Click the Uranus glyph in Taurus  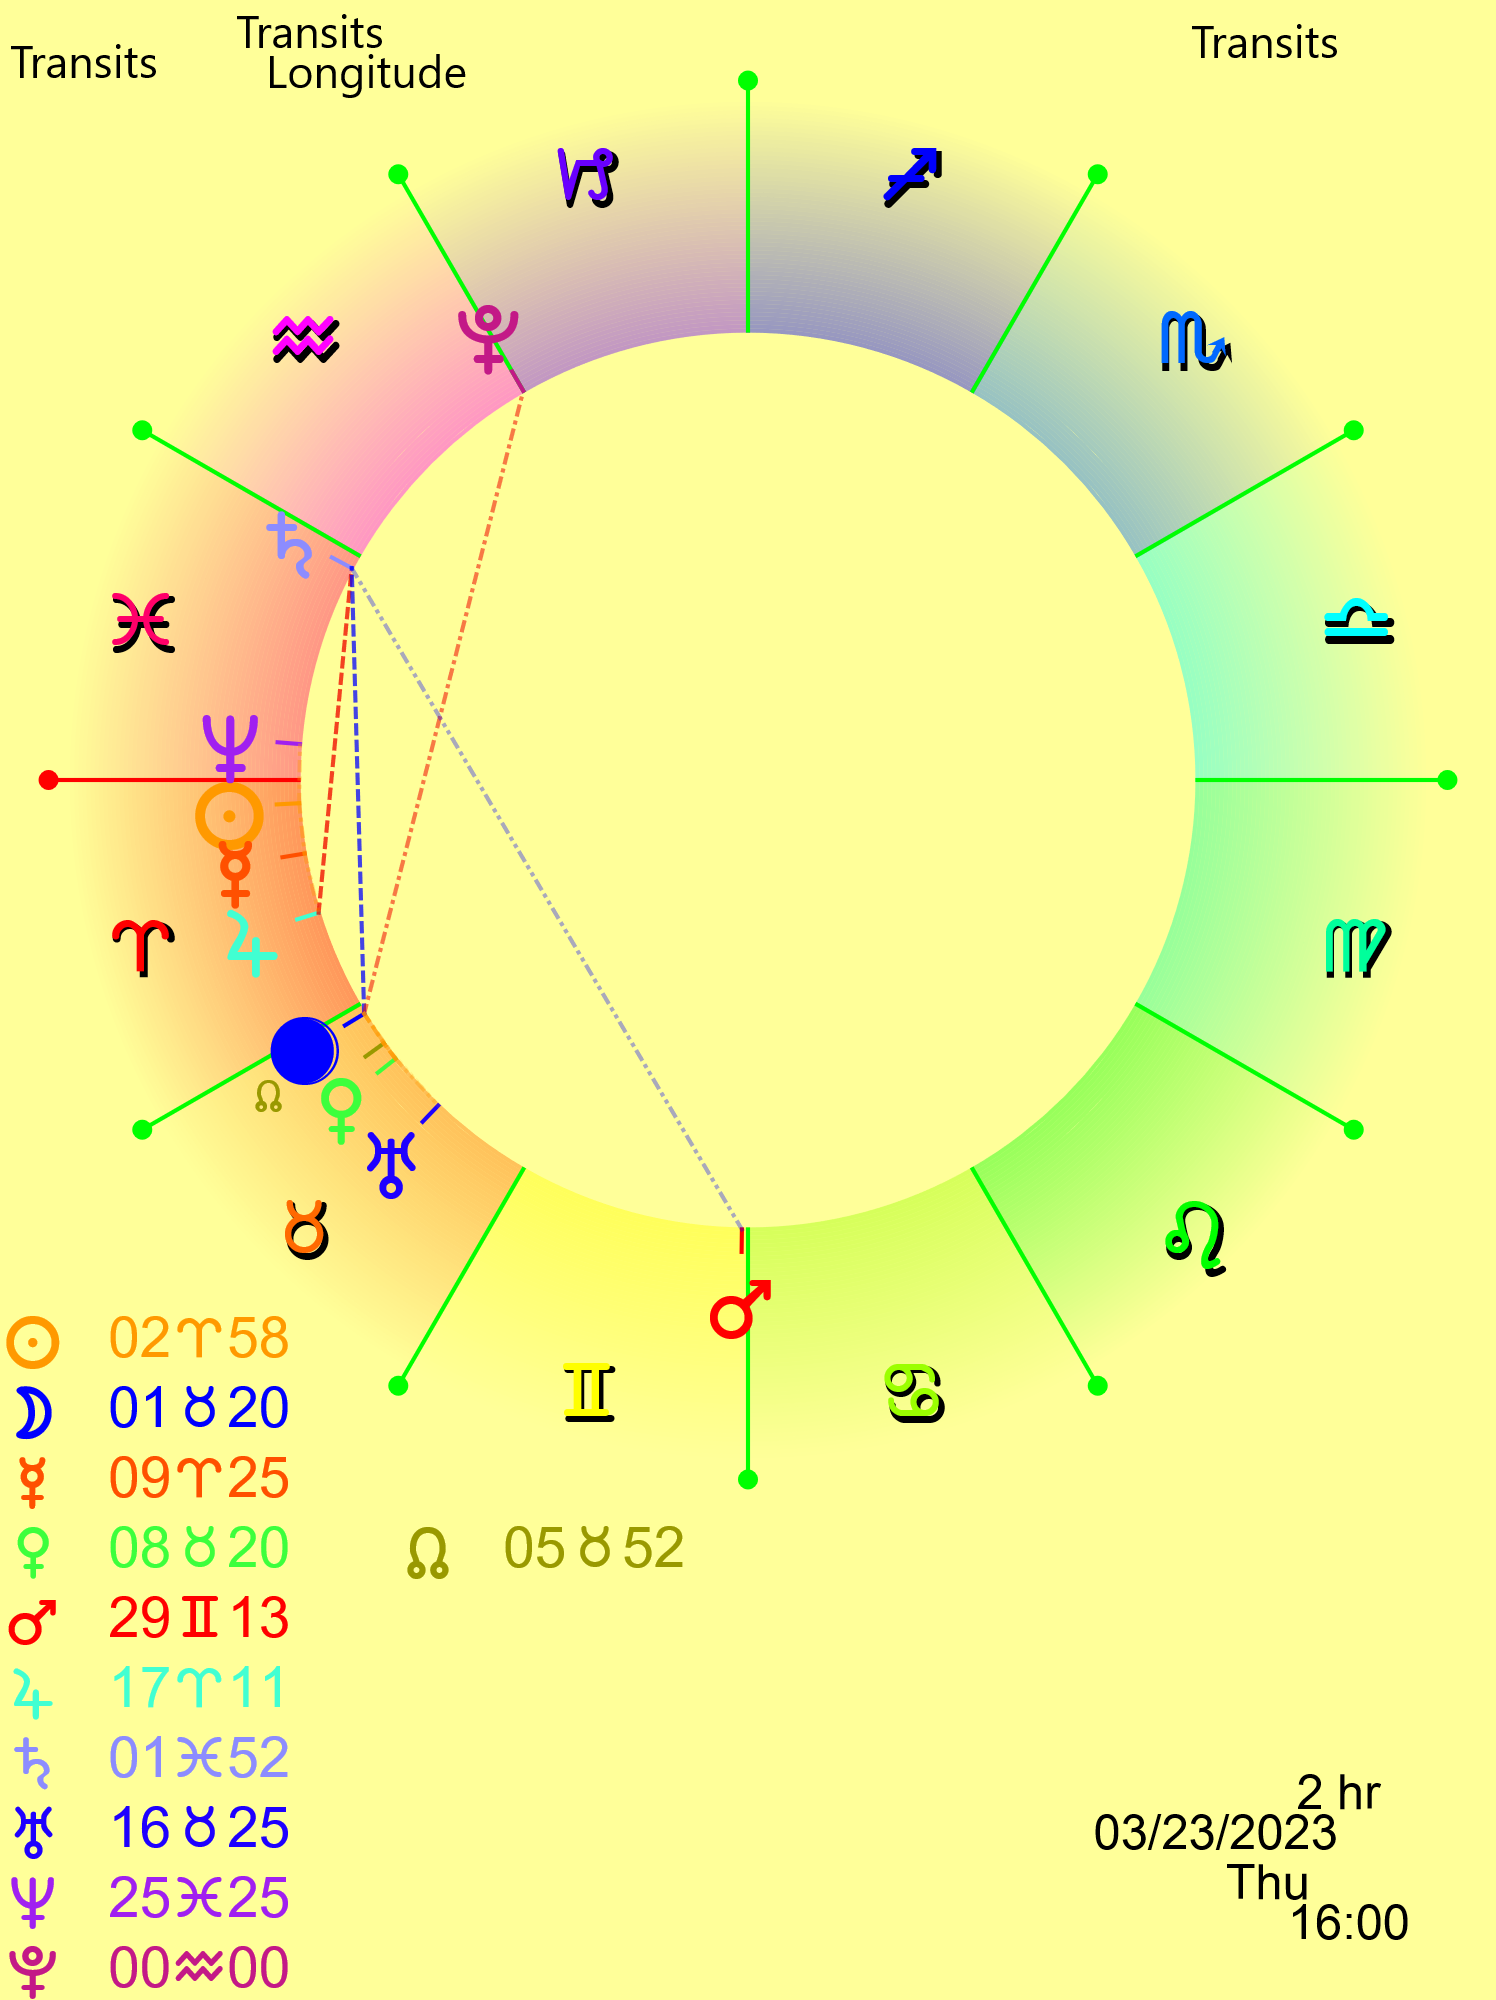tap(391, 1164)
